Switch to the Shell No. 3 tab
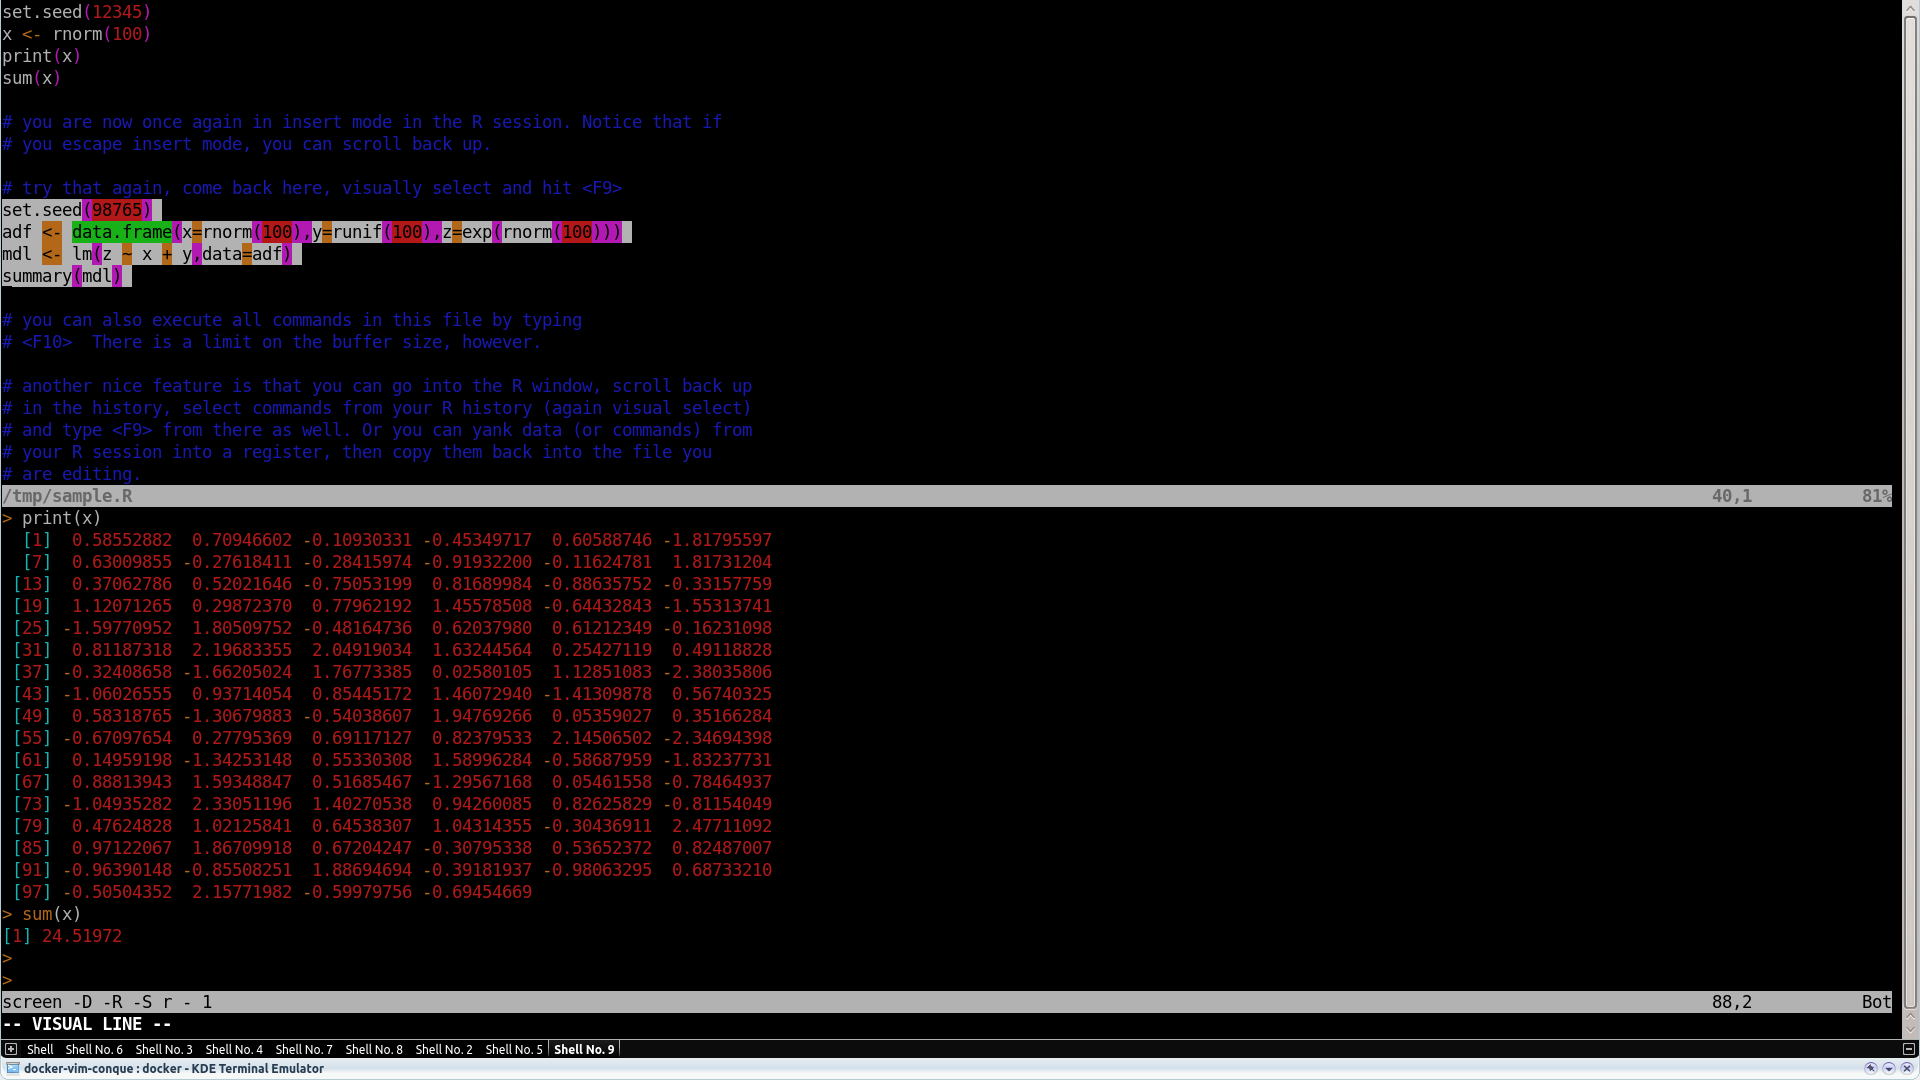This screenshot has height=1080, width=1920. tap(164, 1049)
